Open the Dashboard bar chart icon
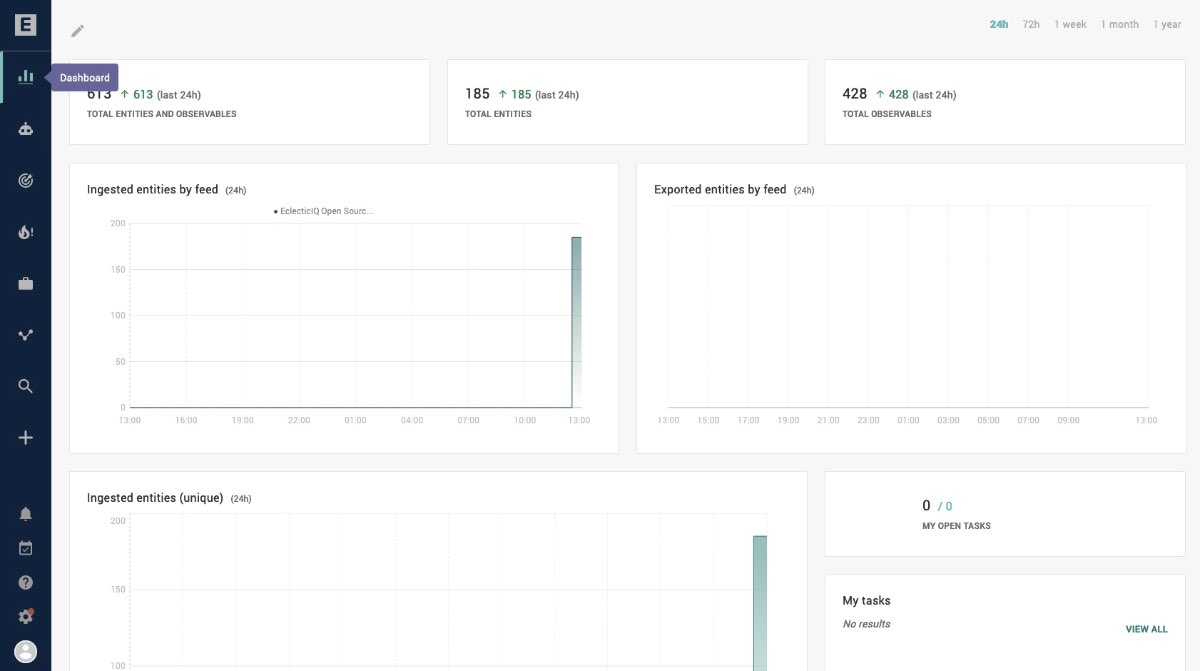The image size is (1200, 671). click(x=26, y=77)
